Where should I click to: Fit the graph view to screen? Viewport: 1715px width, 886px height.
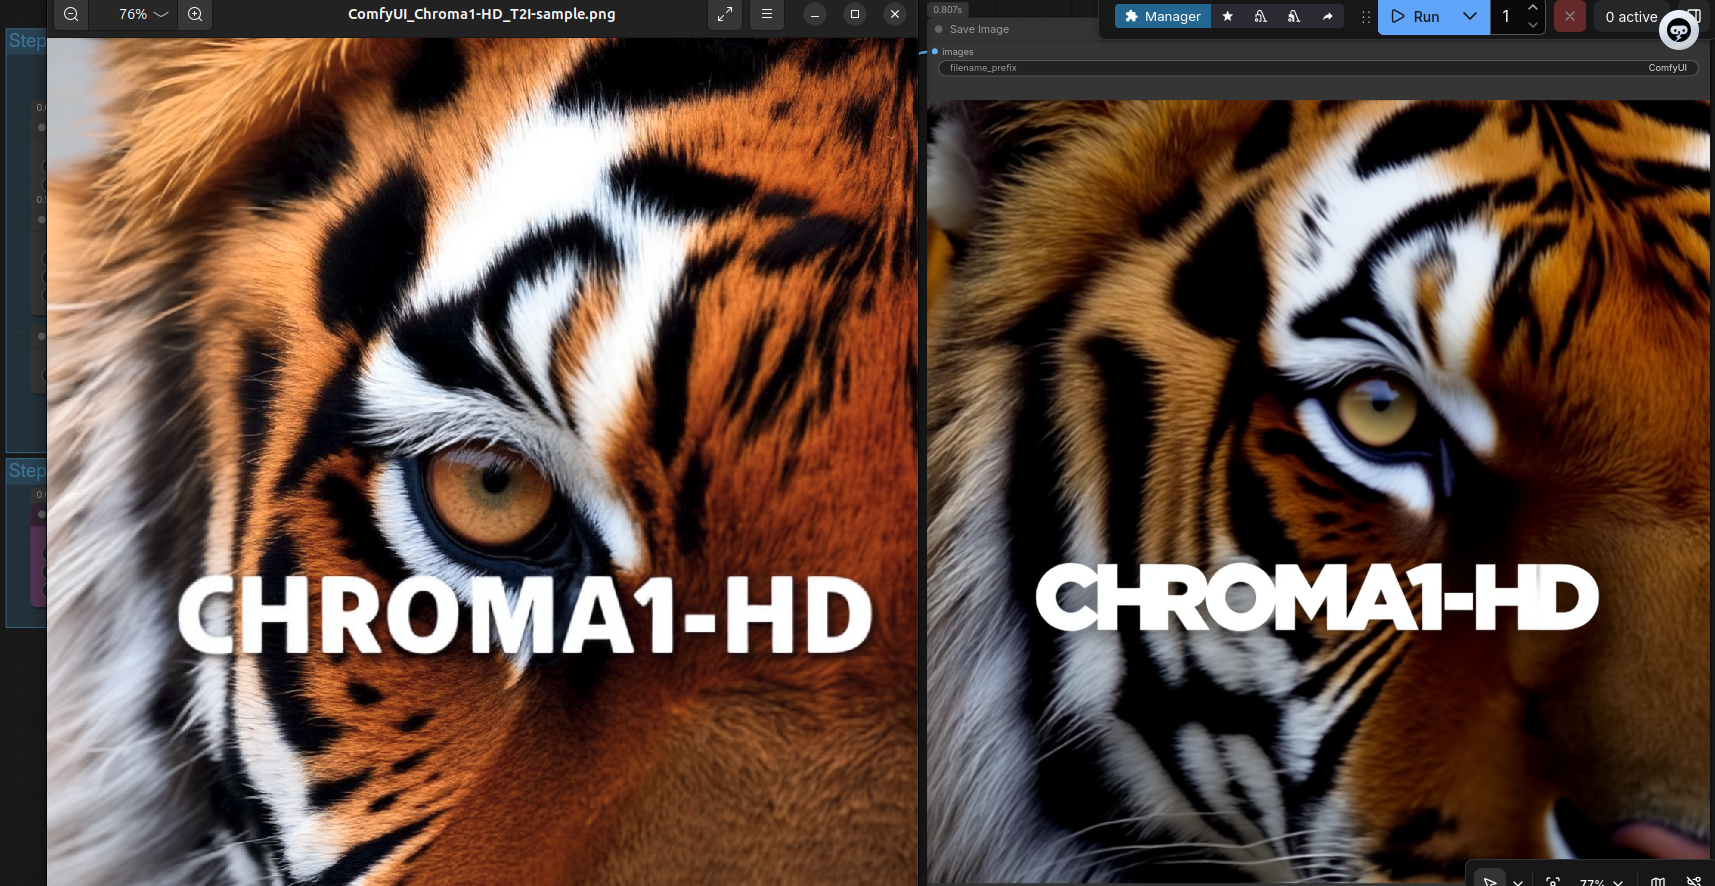click(x=1553, y=882)
